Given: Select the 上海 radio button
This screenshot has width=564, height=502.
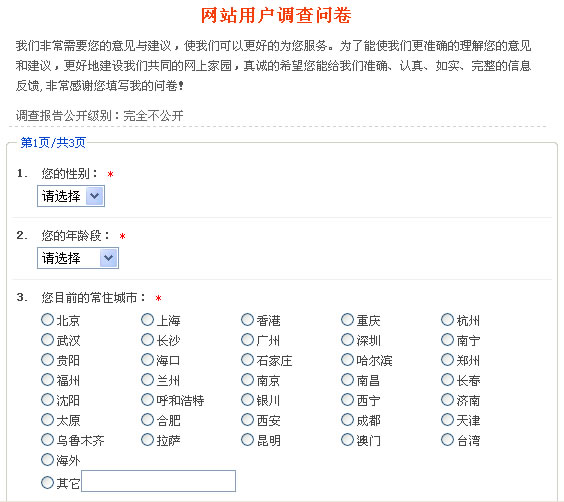Looking at the screenshot, I should (x=147, y=320).
